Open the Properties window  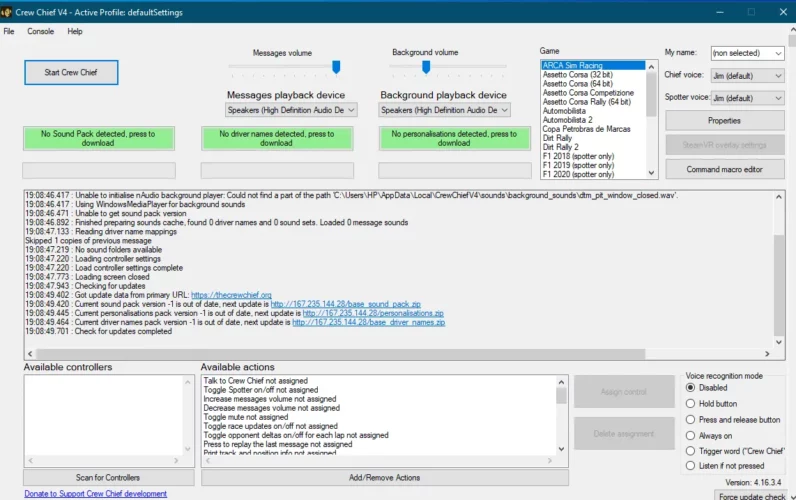724,120
